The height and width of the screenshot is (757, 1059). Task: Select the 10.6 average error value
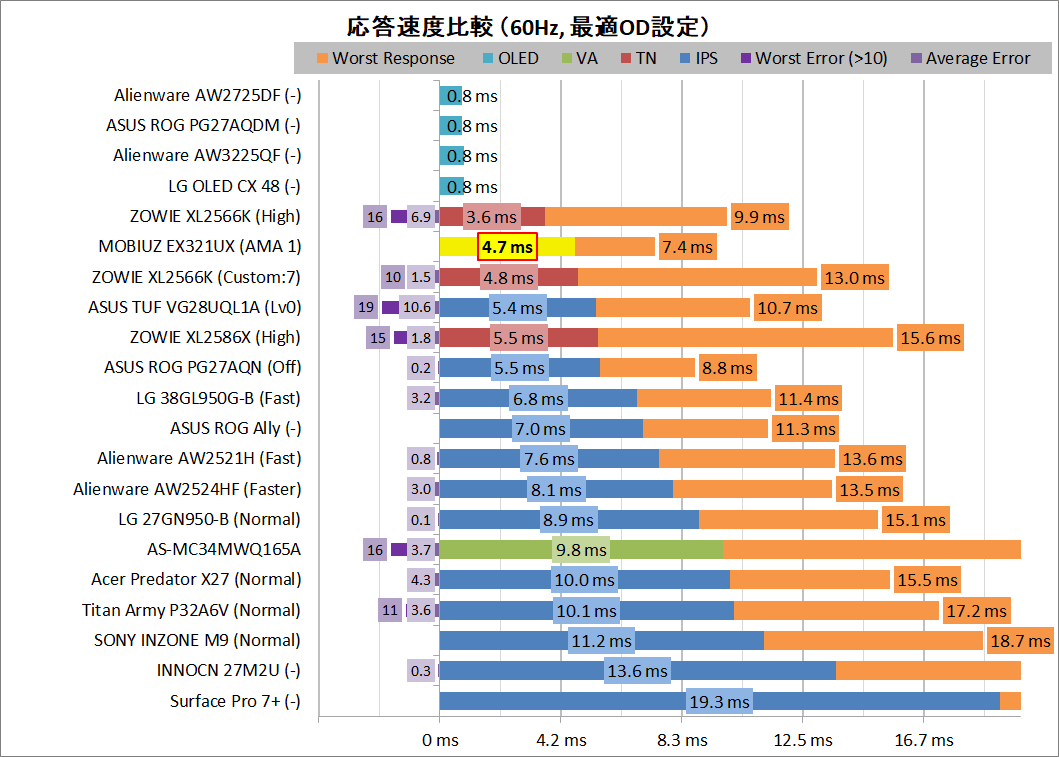click(417, 307)
